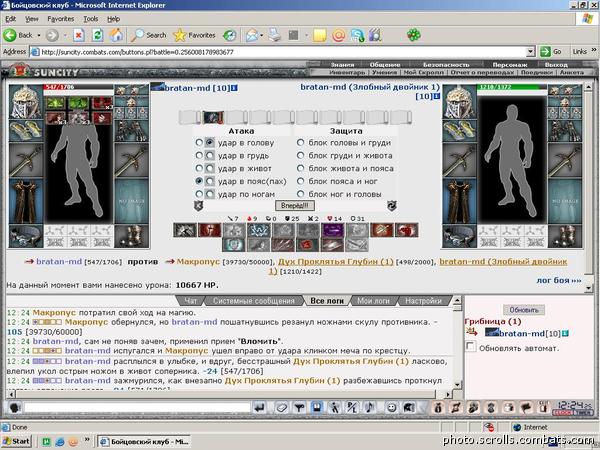Click the smiley face chat icon
Screen dimensions: 600x450
point(391,408)
